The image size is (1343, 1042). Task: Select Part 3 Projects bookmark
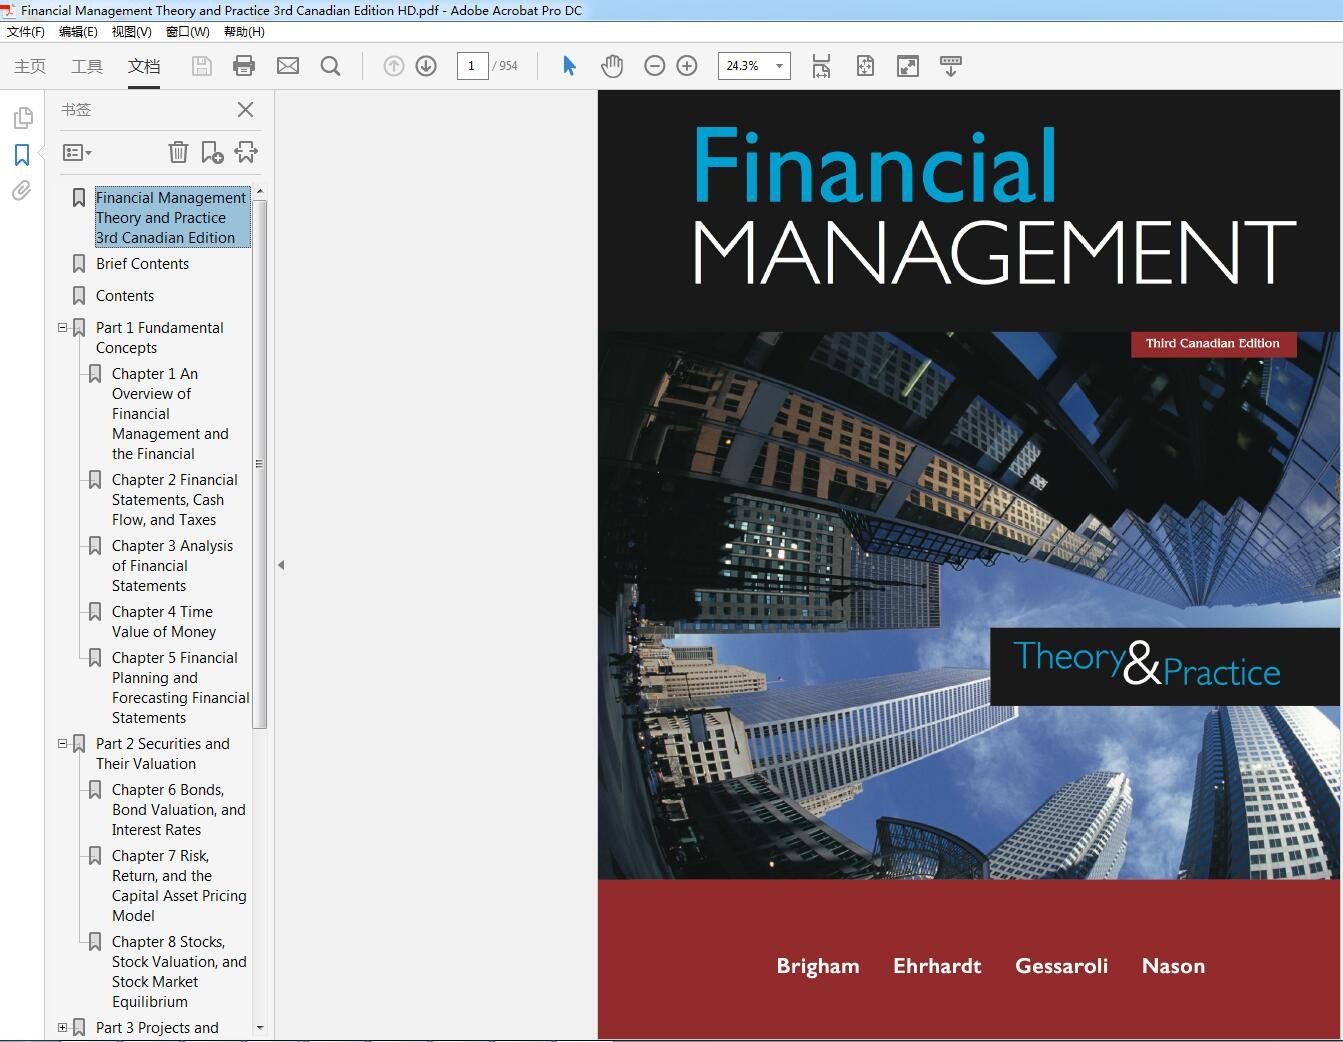coord(157,1027)
